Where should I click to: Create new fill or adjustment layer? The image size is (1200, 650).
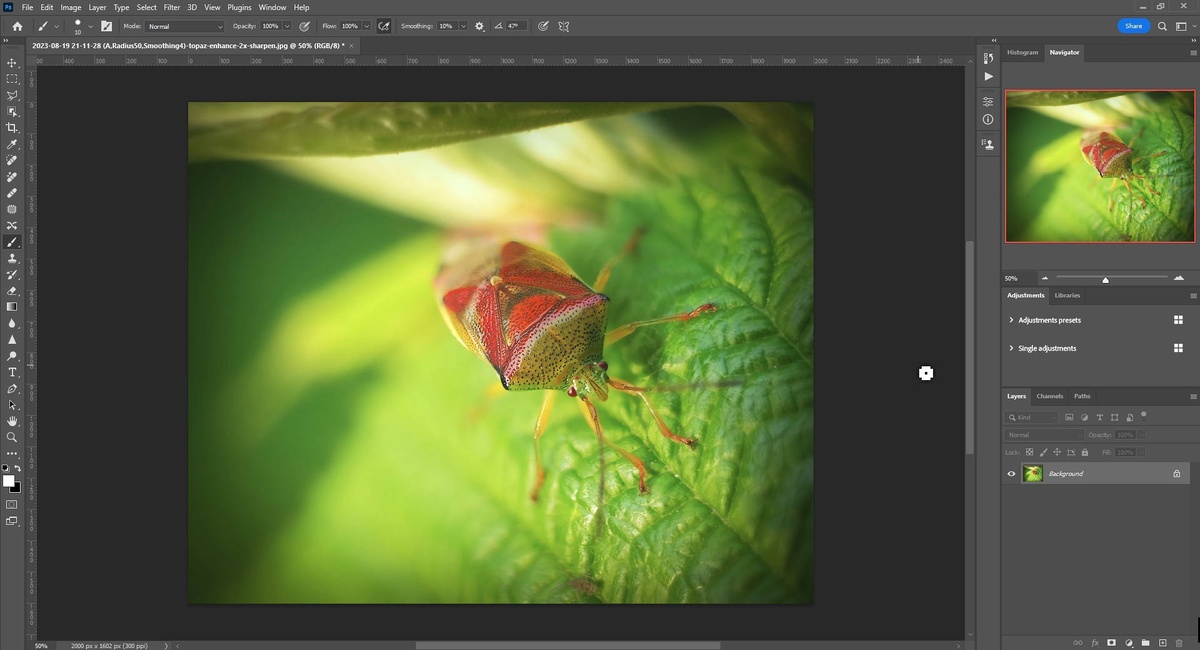[1128, 642]
